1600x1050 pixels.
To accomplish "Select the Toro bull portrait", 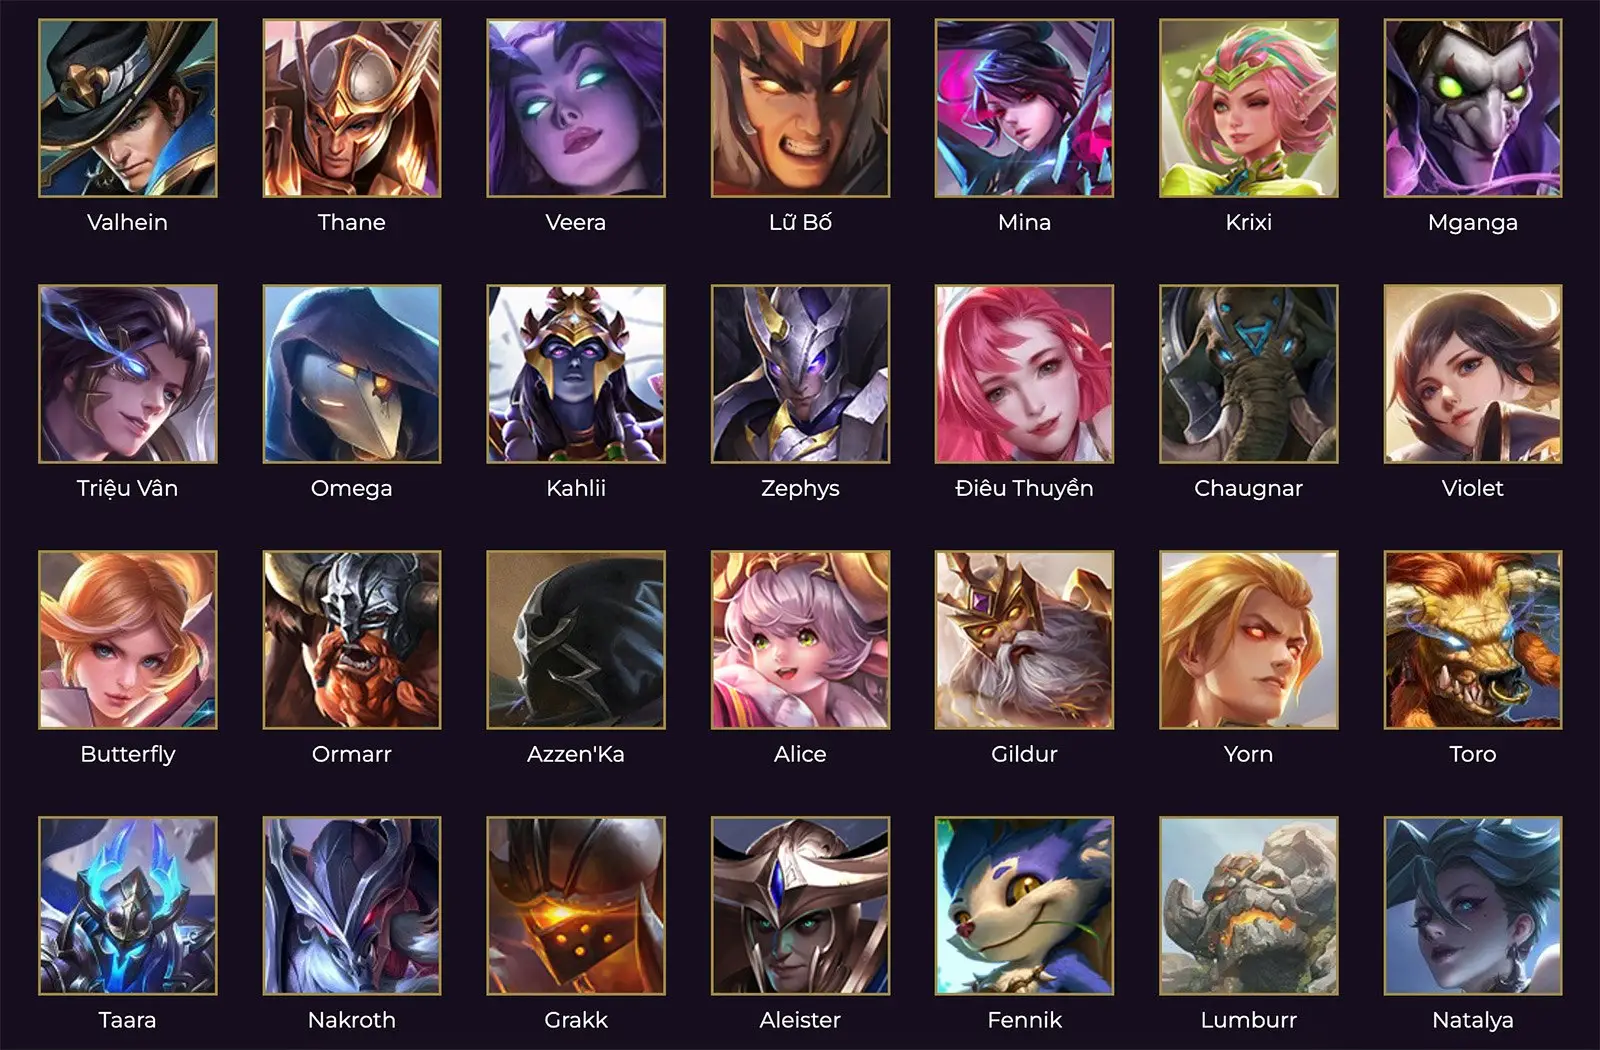I will click(x=1472, y=640).
